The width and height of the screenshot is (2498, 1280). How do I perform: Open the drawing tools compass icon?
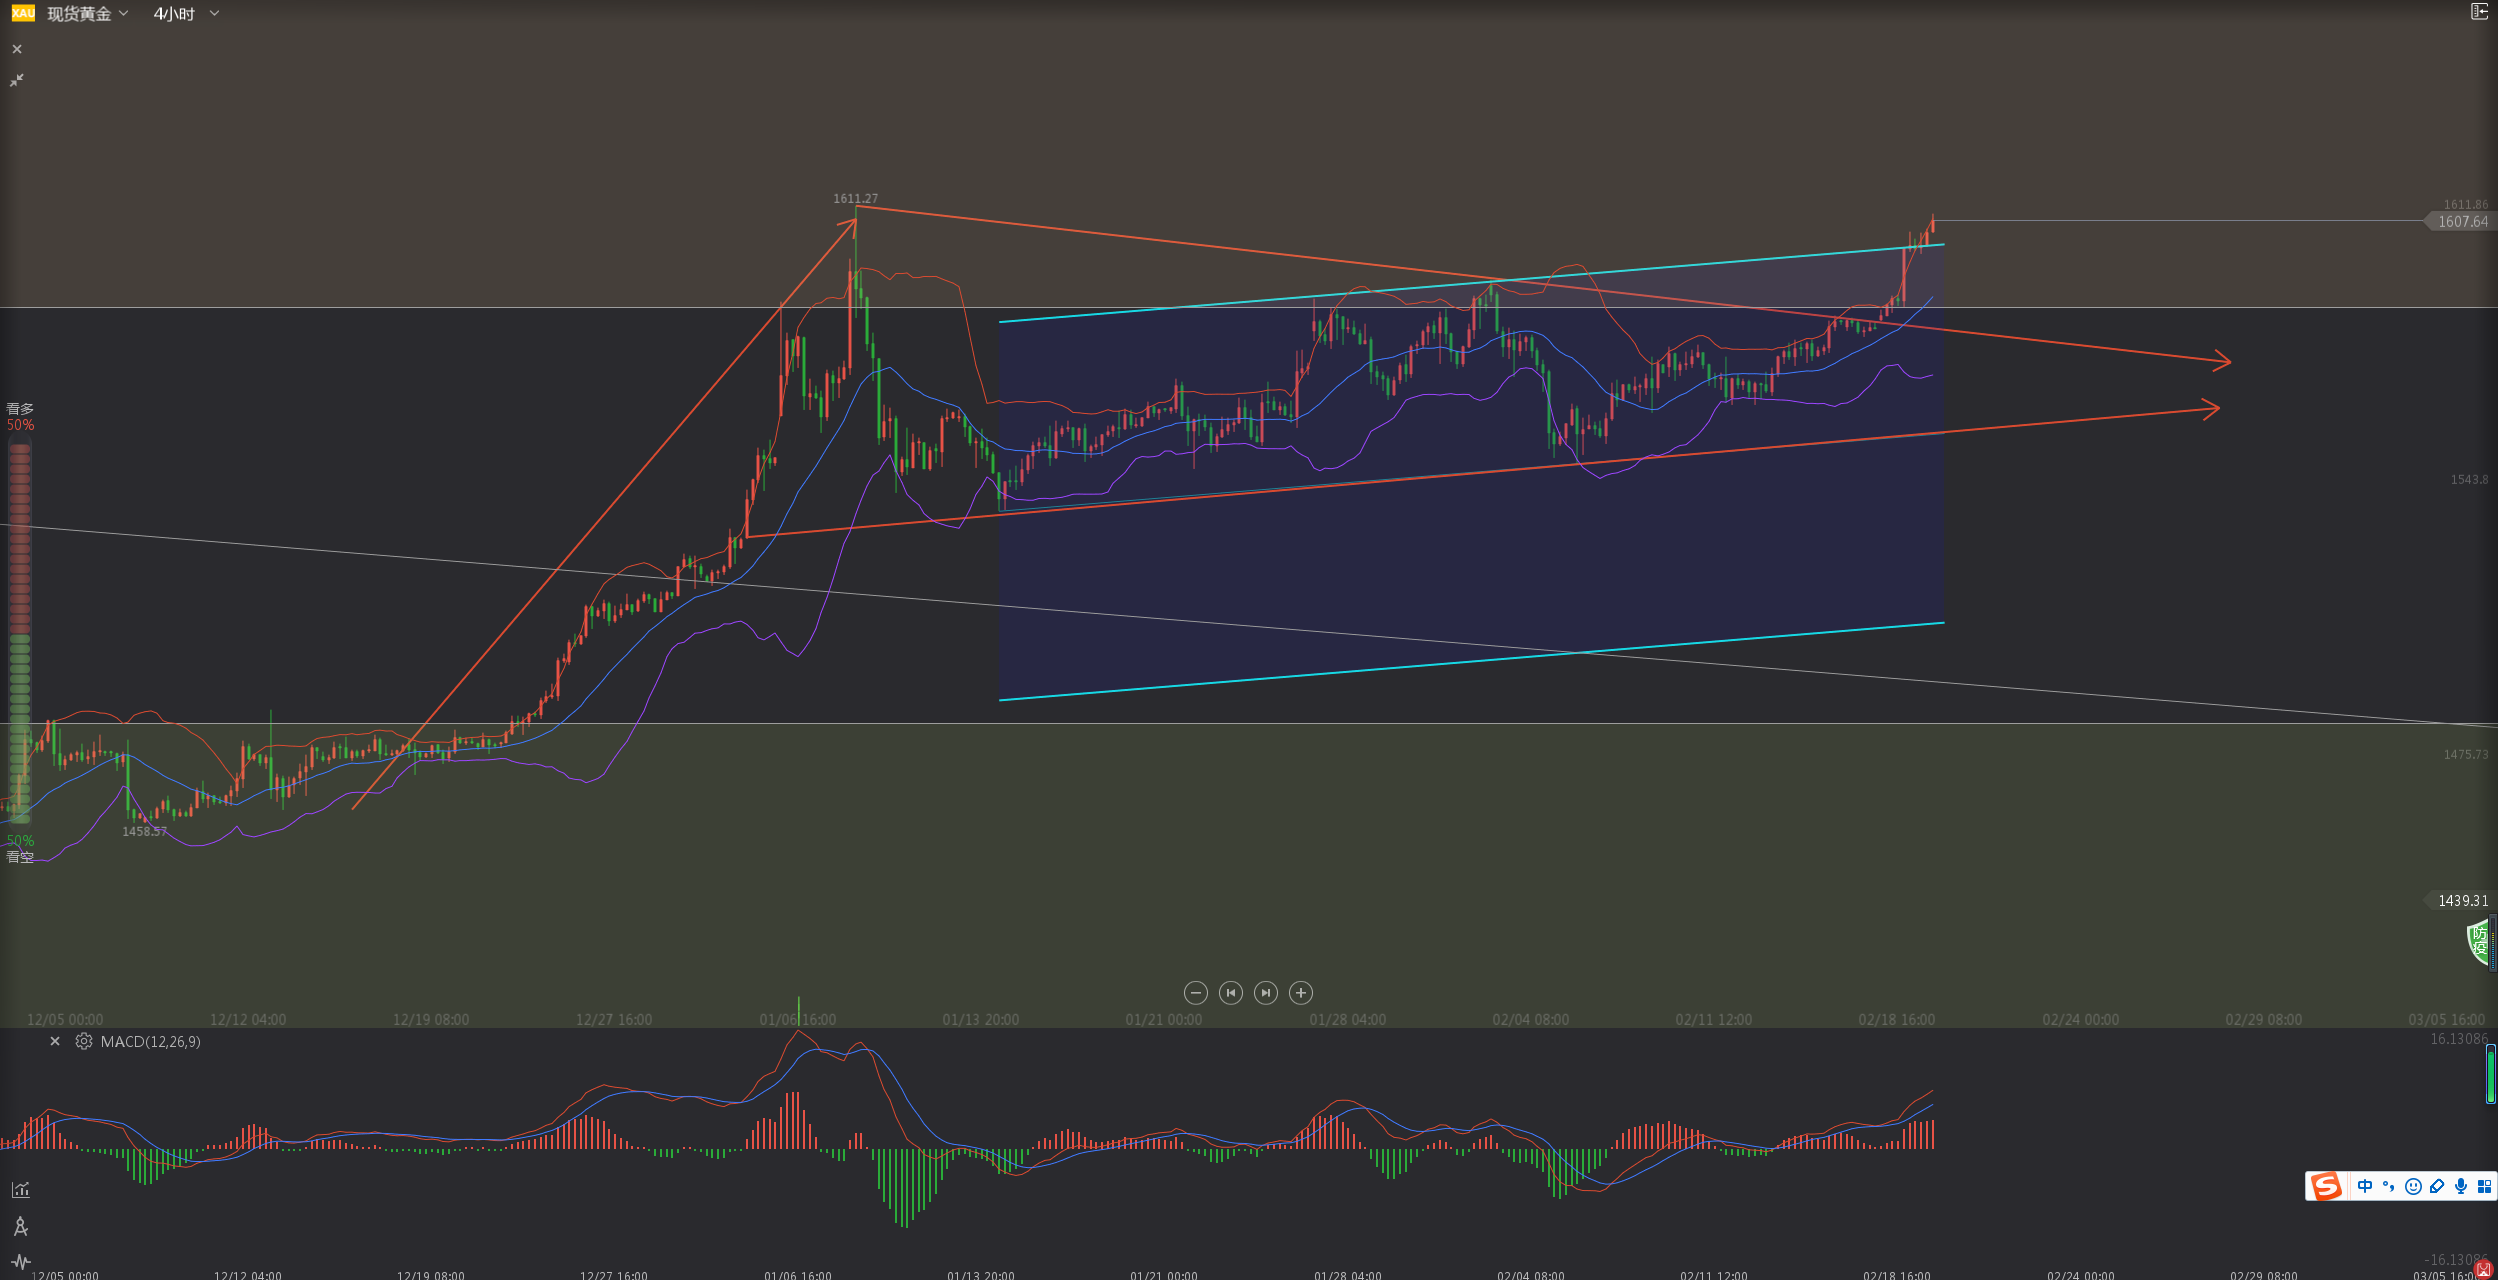(20, 1226)
